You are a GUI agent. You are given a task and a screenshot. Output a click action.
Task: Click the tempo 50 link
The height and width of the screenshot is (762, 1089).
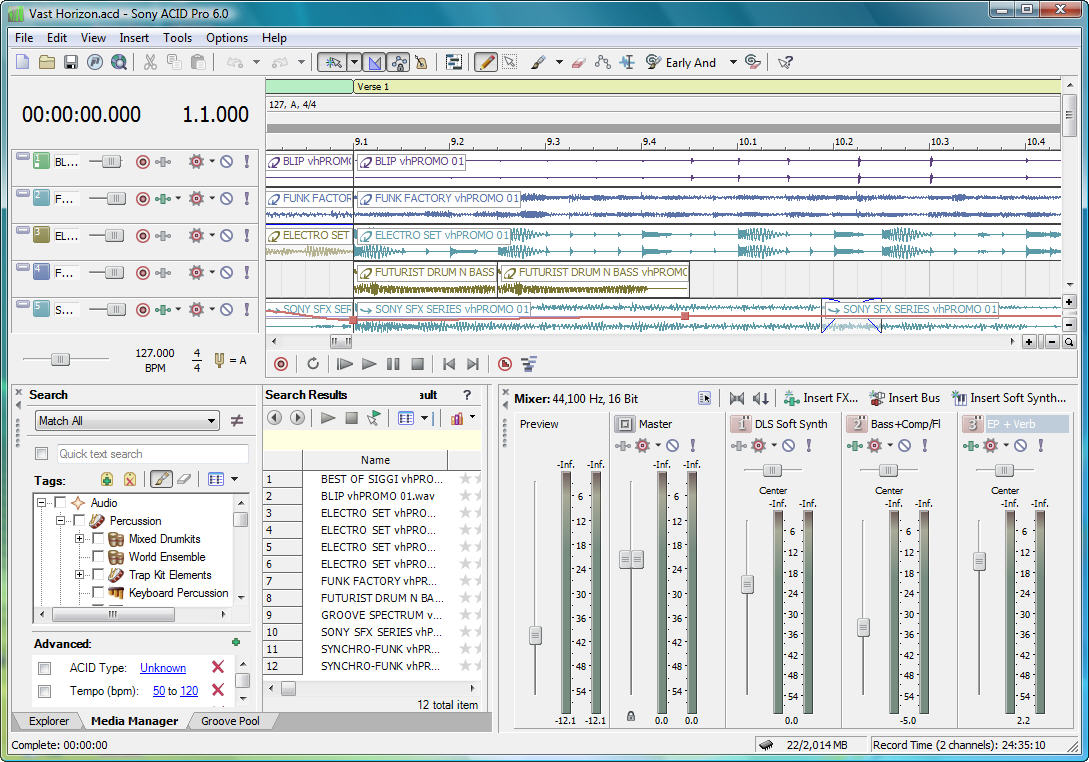click(x=159, y=691)
